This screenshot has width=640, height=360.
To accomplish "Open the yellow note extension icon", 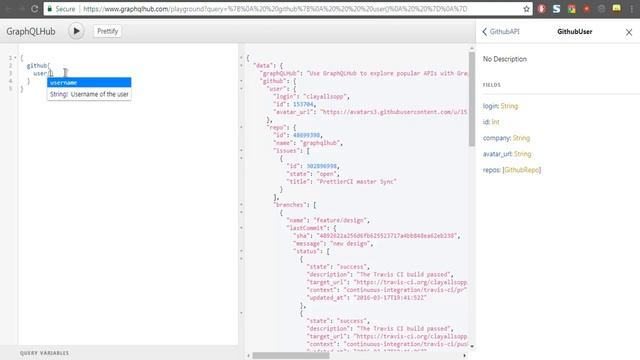I will (x=616, y=9).
